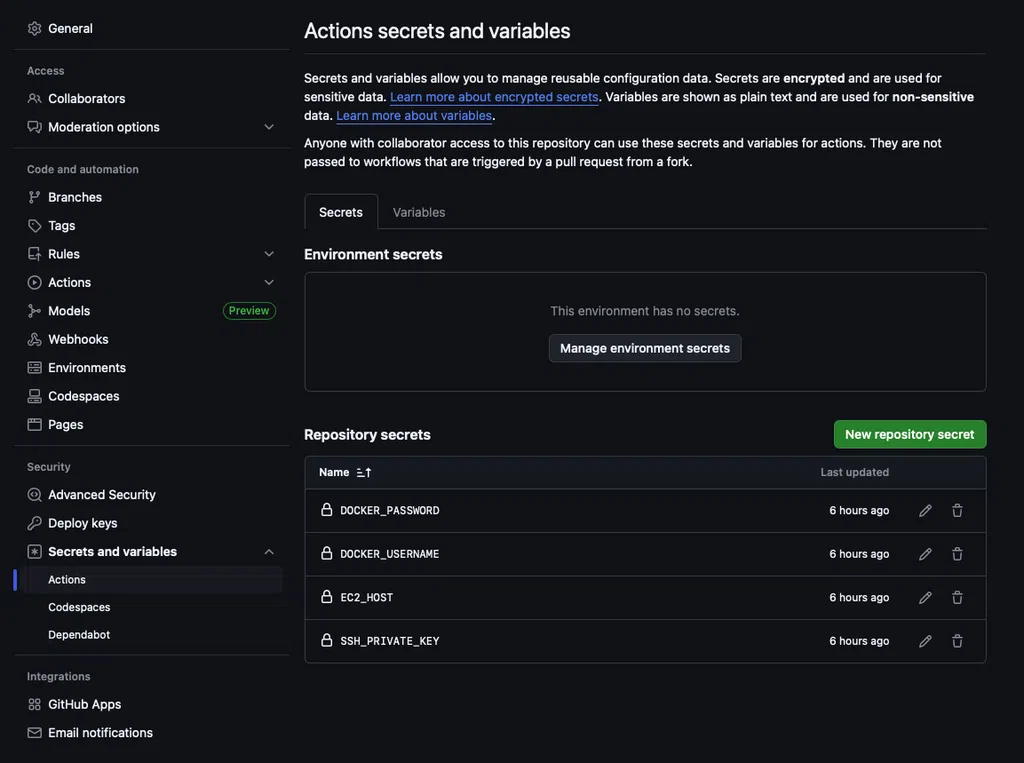Viewport: 1024px width, 763px height.
Task: Click the mail icon beside Email notifications
Action: pyautogui.click(x=35, y=733)
